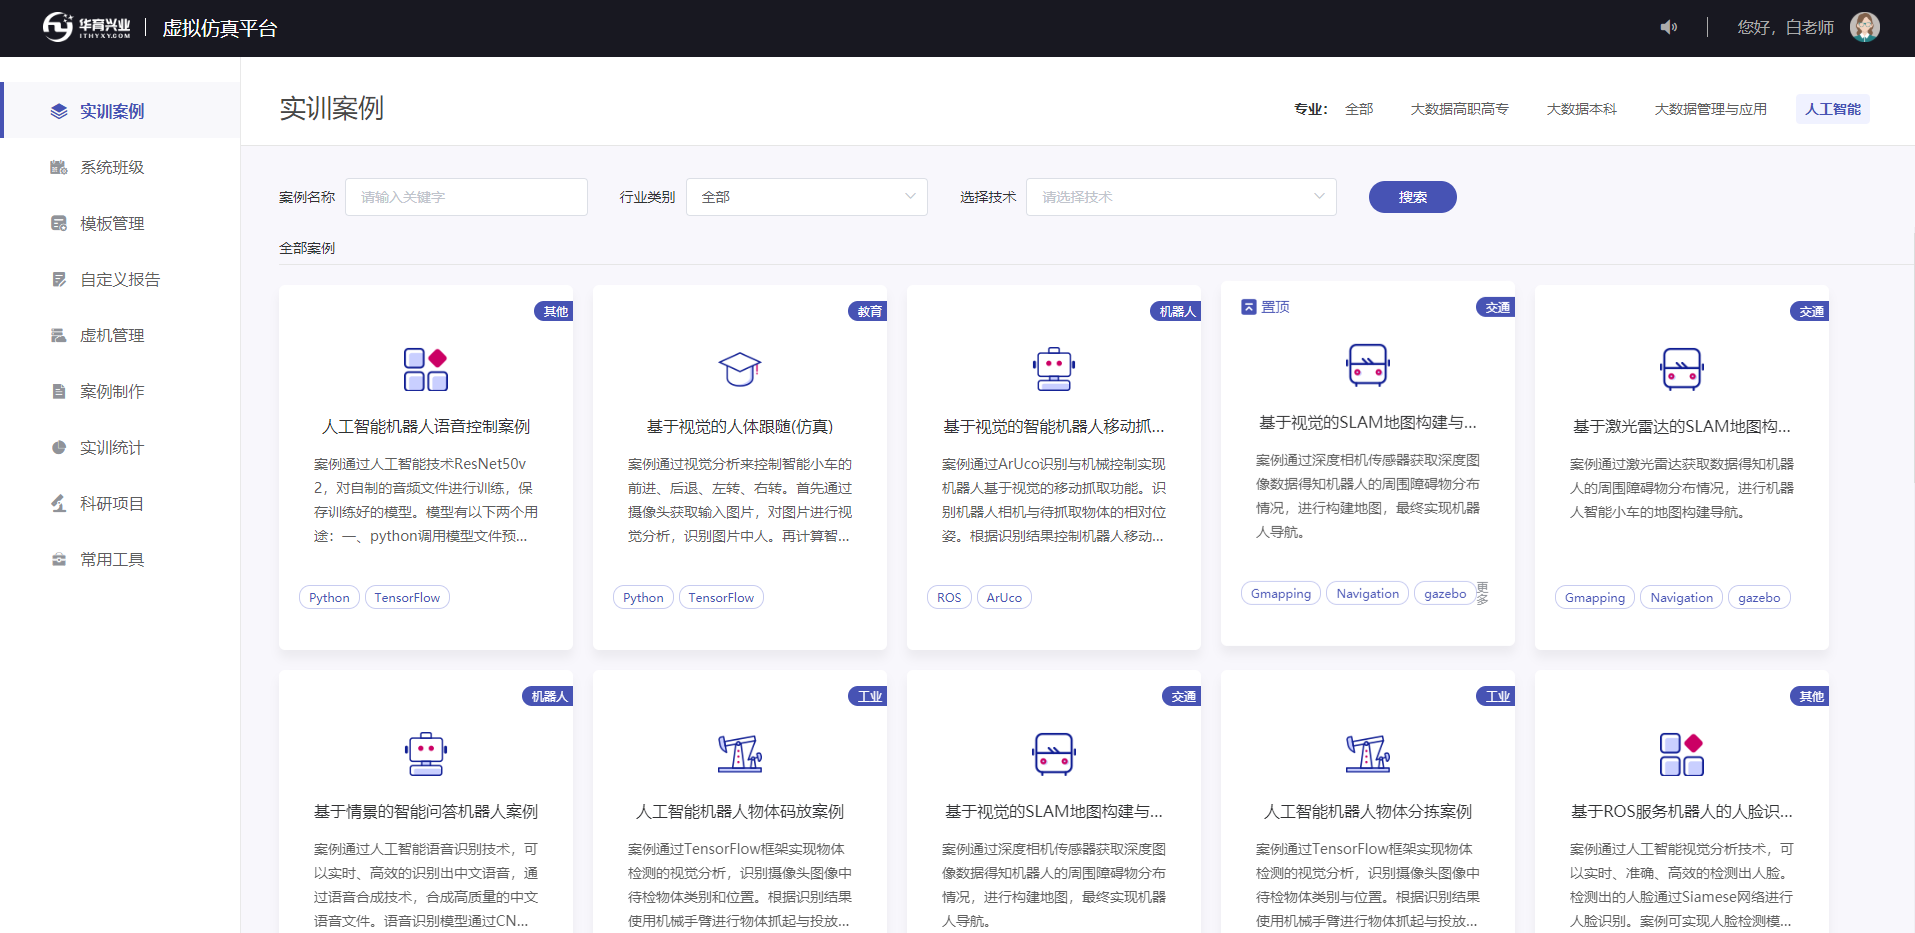The height and width of the screenshot is (933, 1915).
Task: Filter majors by 大数据本科
Action: [1581, 109]
